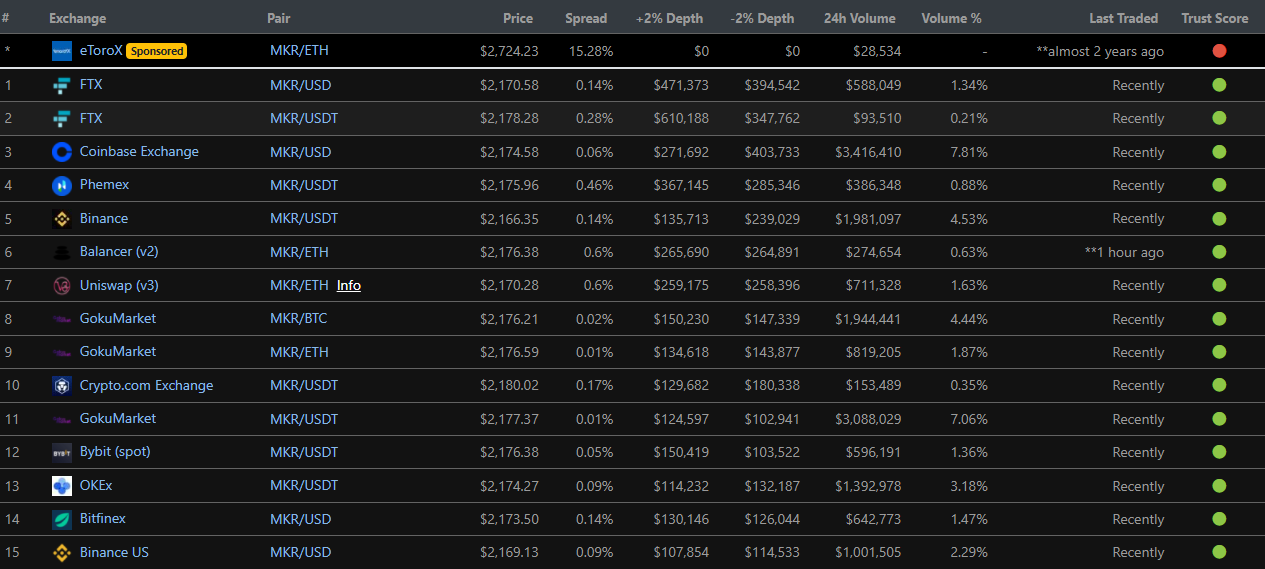The width and height of the screenshot is (1265, 569).
Task: Click the red trust score dot for eToroX
Action: pyautogui.click(x=1219, y=51)
